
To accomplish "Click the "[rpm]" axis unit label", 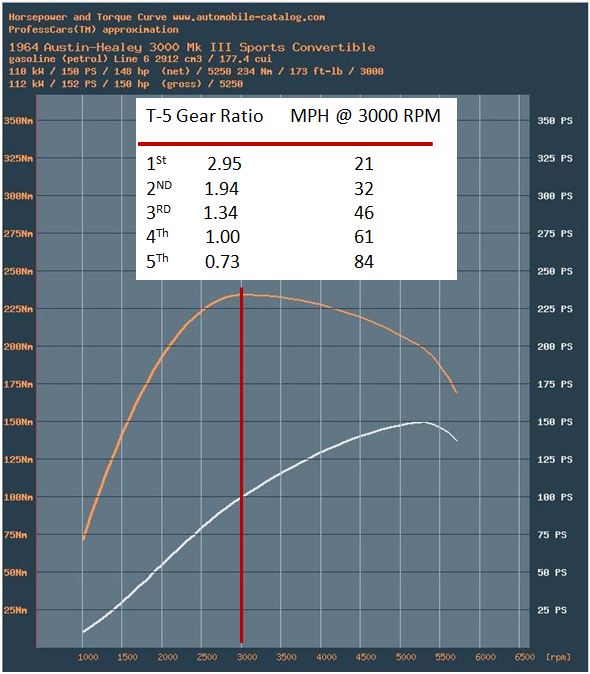I will (x=558, y=657).
